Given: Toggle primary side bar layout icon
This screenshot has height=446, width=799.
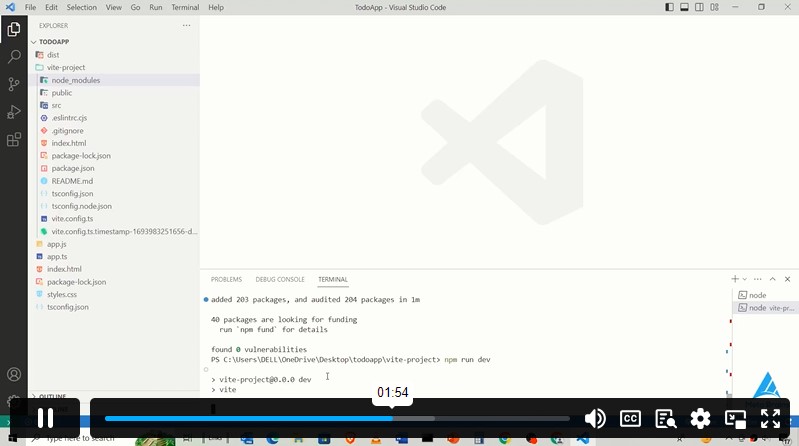Looking at the screenshot, I should pos(669,7).
